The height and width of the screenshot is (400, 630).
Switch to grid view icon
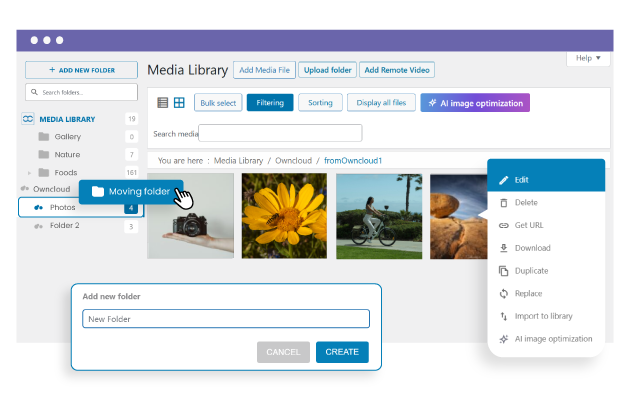pyautogui.click(x=179, y=103)
